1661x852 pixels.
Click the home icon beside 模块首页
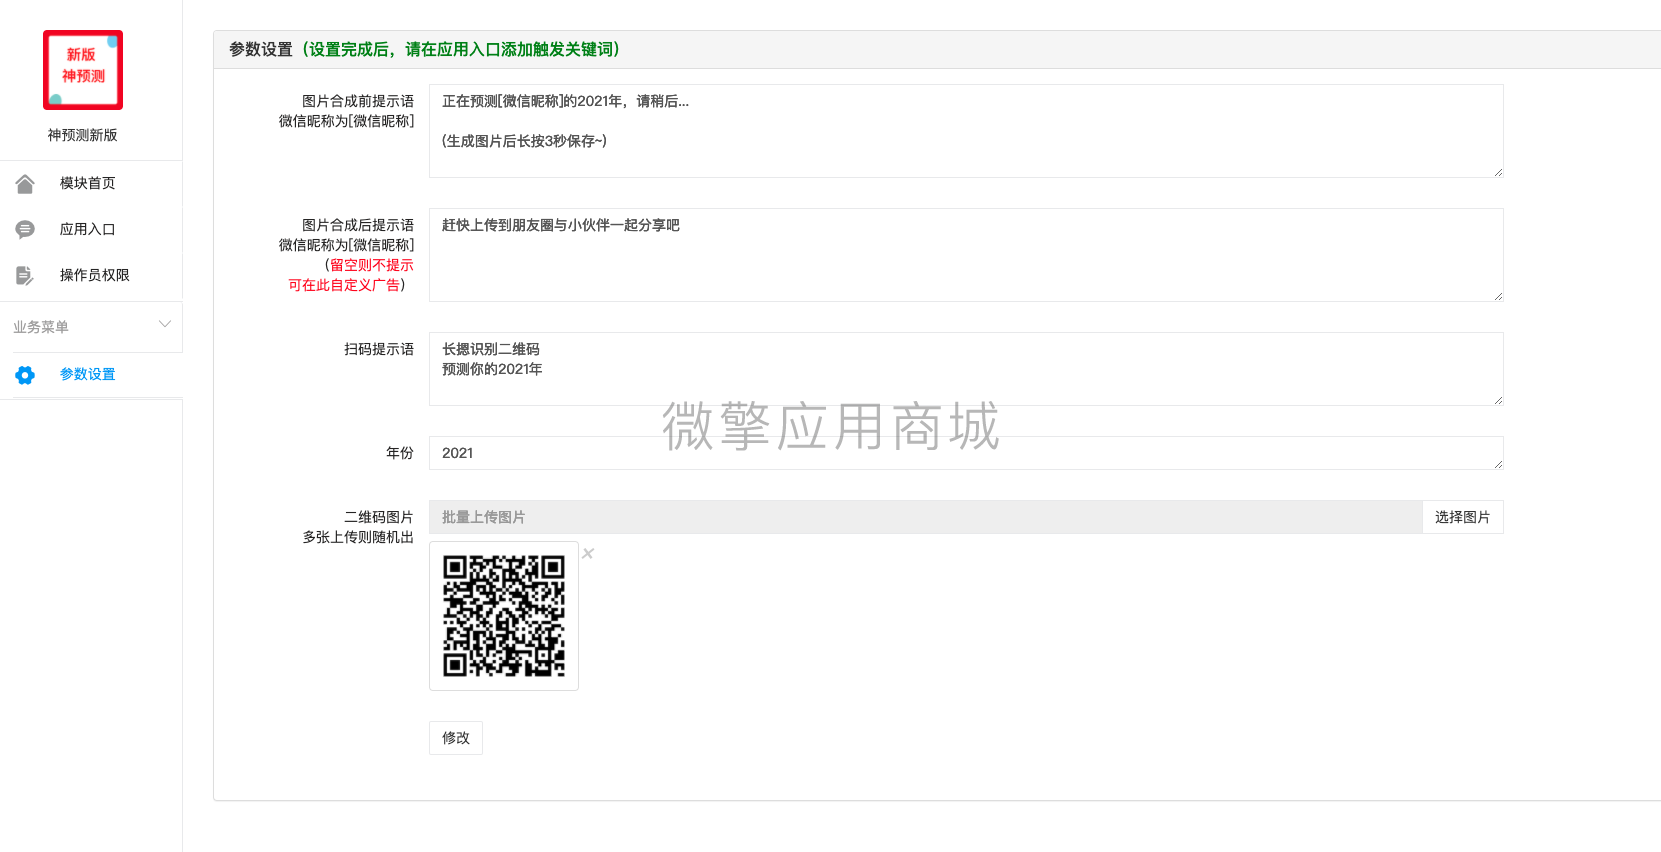click(x=25, y=183)
